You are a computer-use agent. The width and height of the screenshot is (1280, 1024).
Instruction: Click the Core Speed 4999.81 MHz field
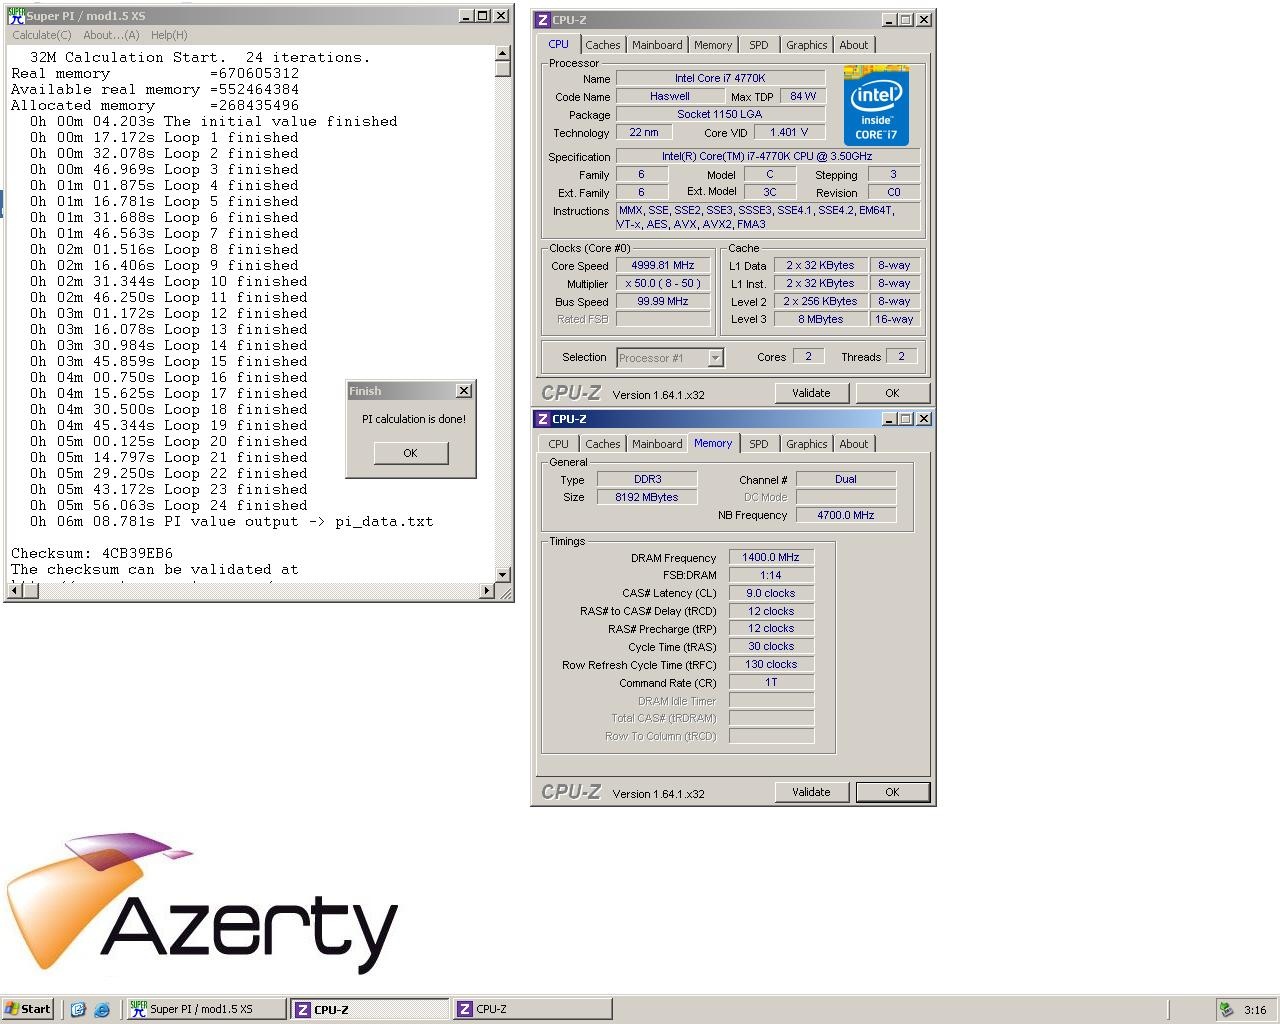(x=662, y=265)
